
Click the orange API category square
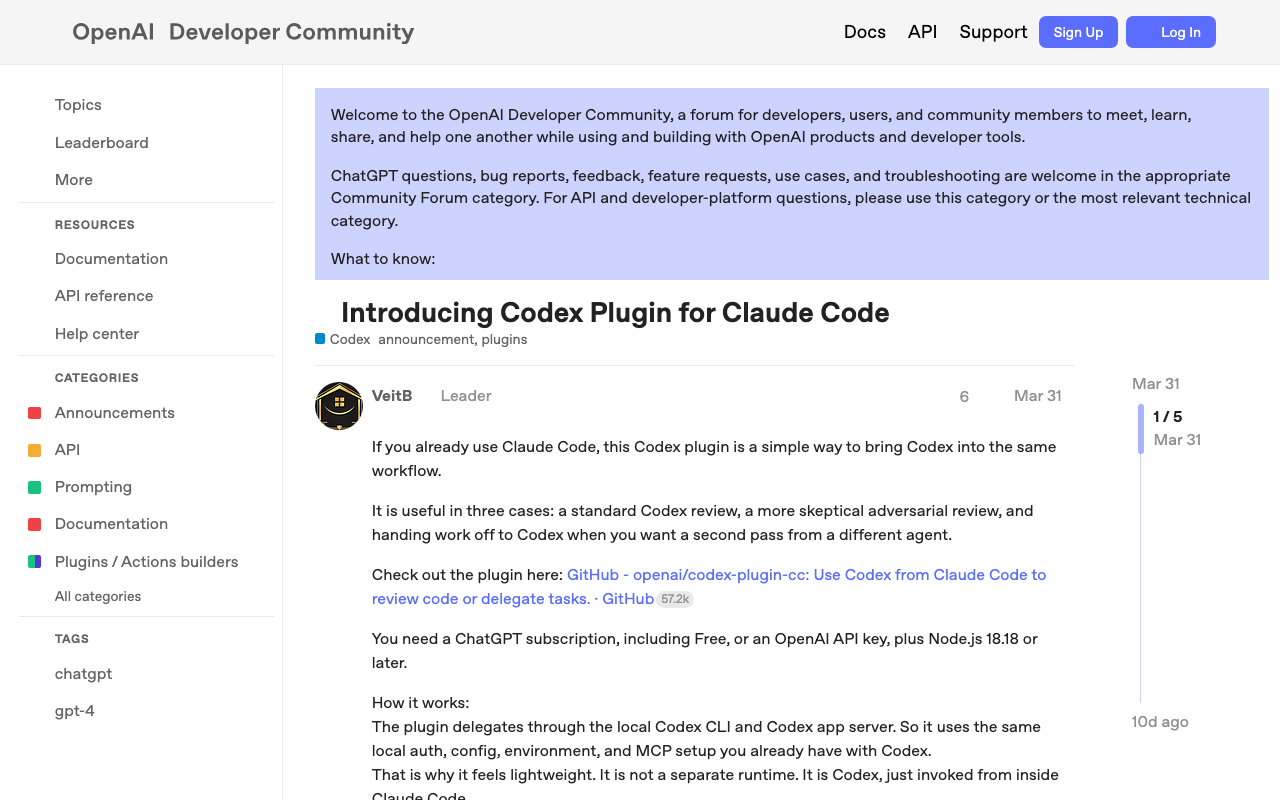click(34, 450)
